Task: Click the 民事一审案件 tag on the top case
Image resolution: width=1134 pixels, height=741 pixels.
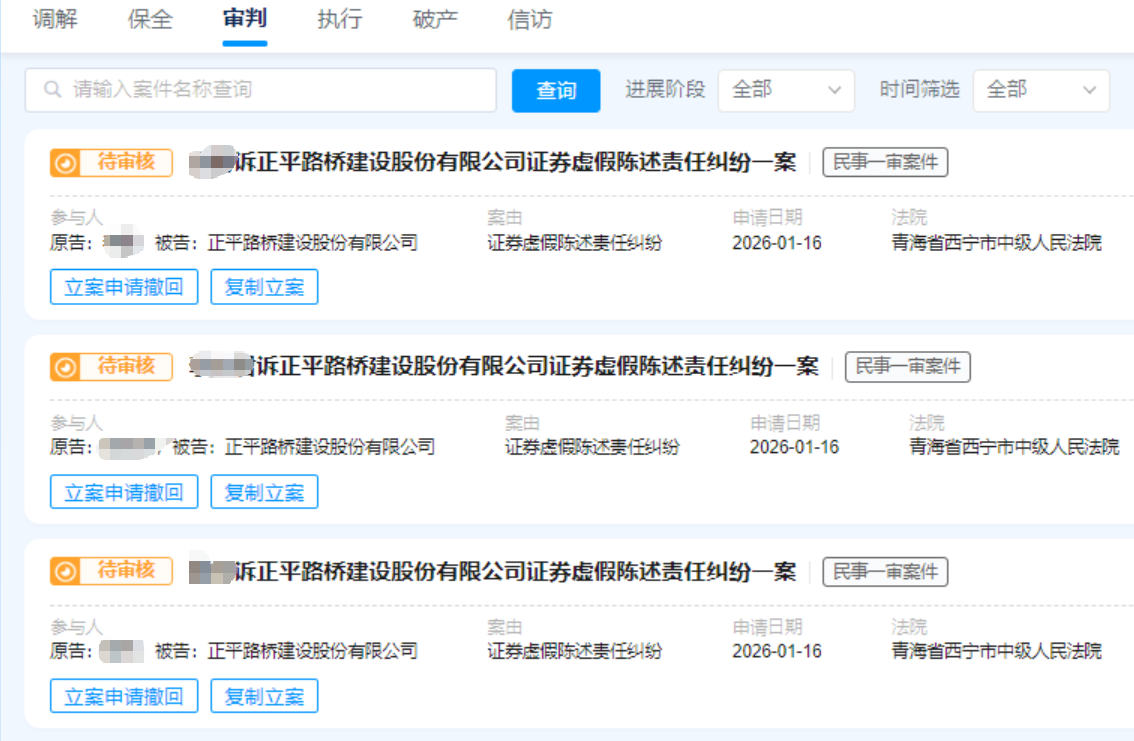Action: point(886,162)
